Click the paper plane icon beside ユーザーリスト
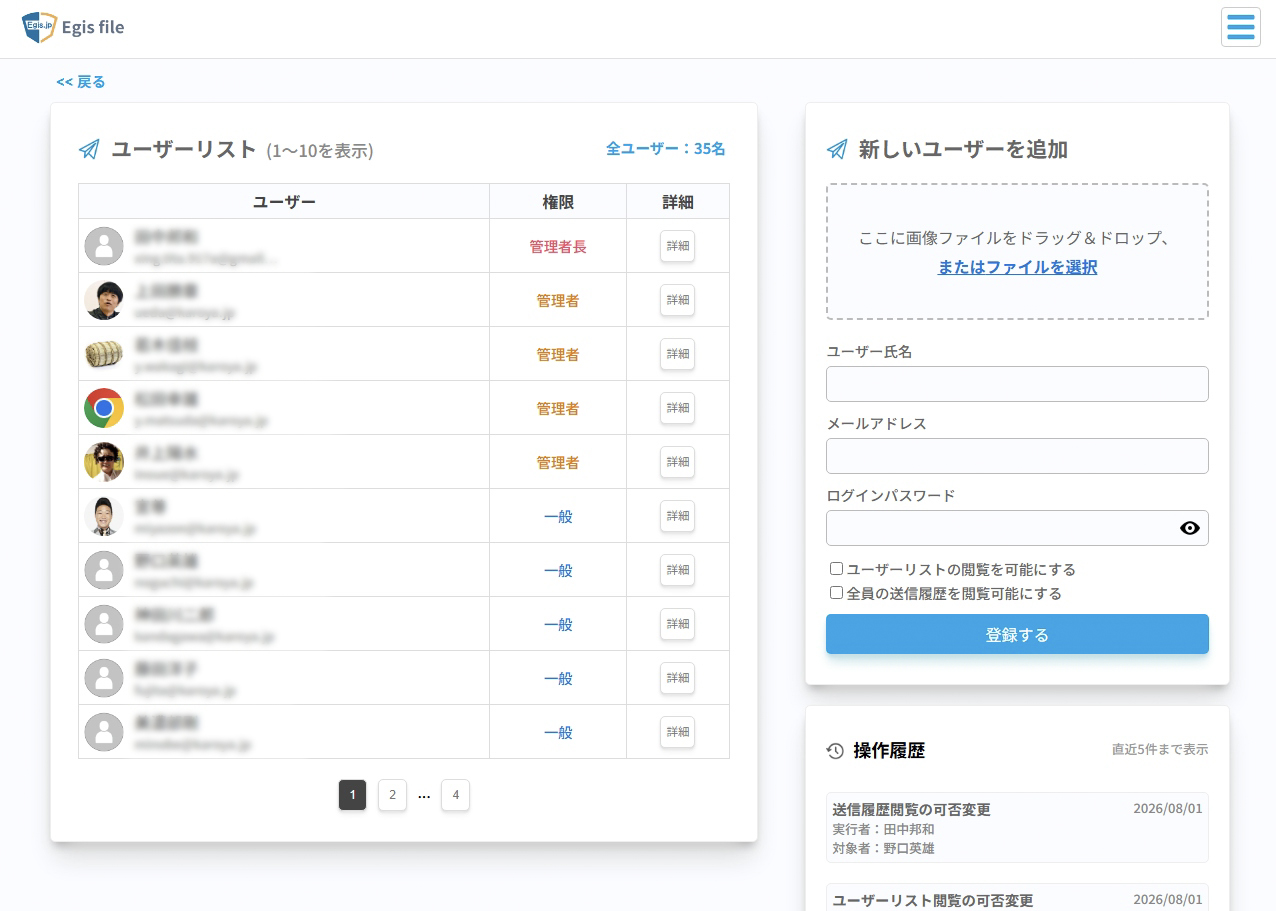This screenshot has height=911, width=1276. 89,150
